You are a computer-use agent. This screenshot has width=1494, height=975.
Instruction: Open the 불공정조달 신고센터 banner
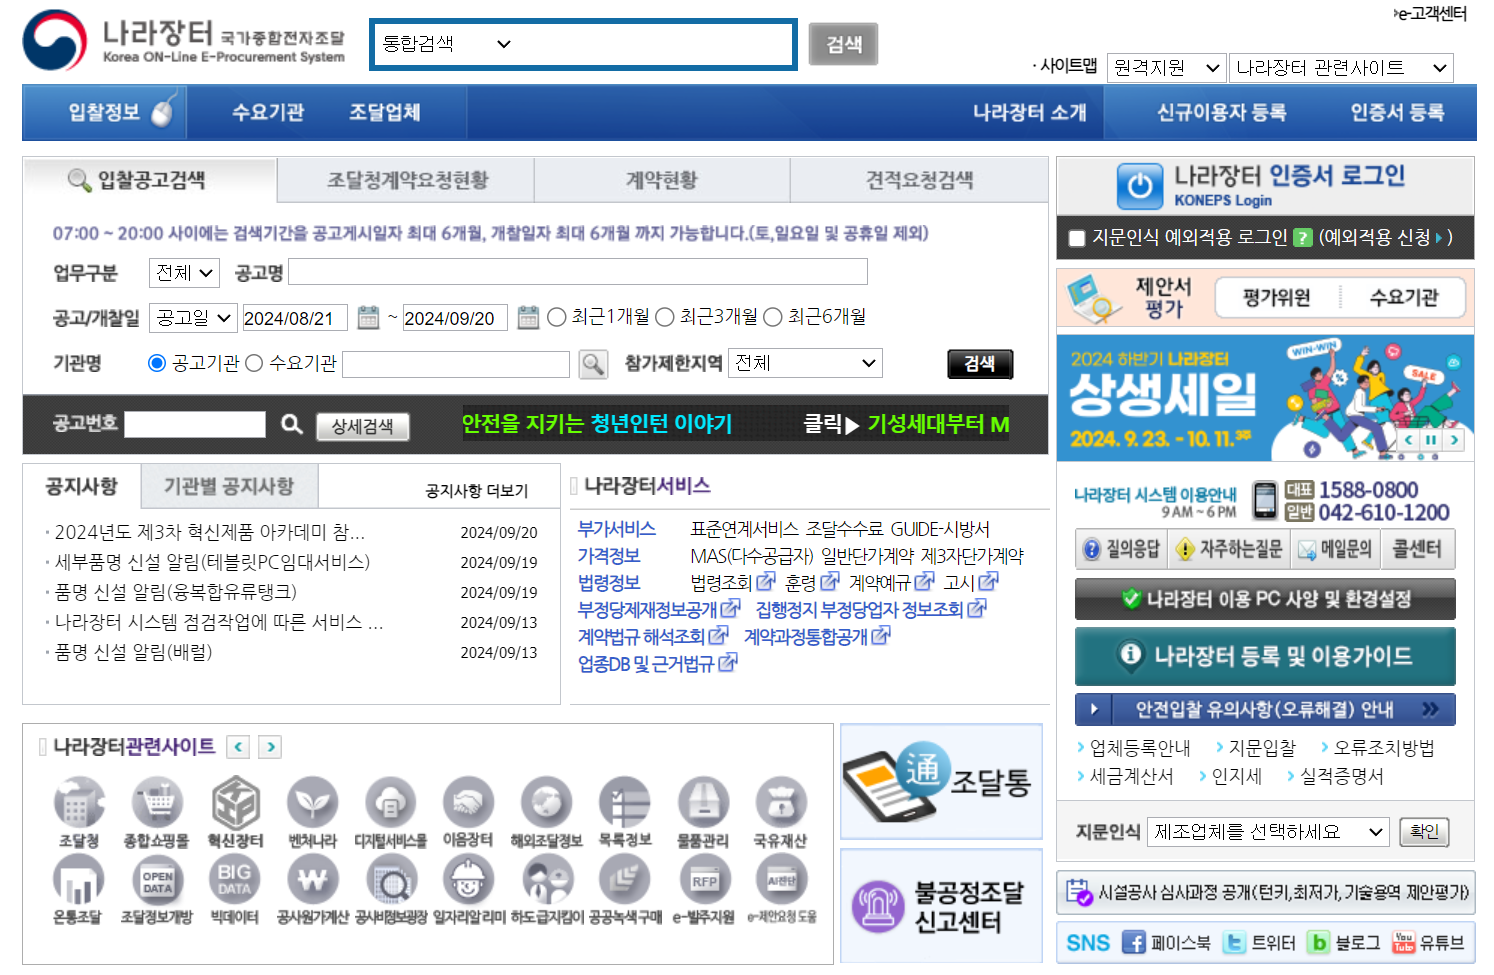tap(941, 906)
